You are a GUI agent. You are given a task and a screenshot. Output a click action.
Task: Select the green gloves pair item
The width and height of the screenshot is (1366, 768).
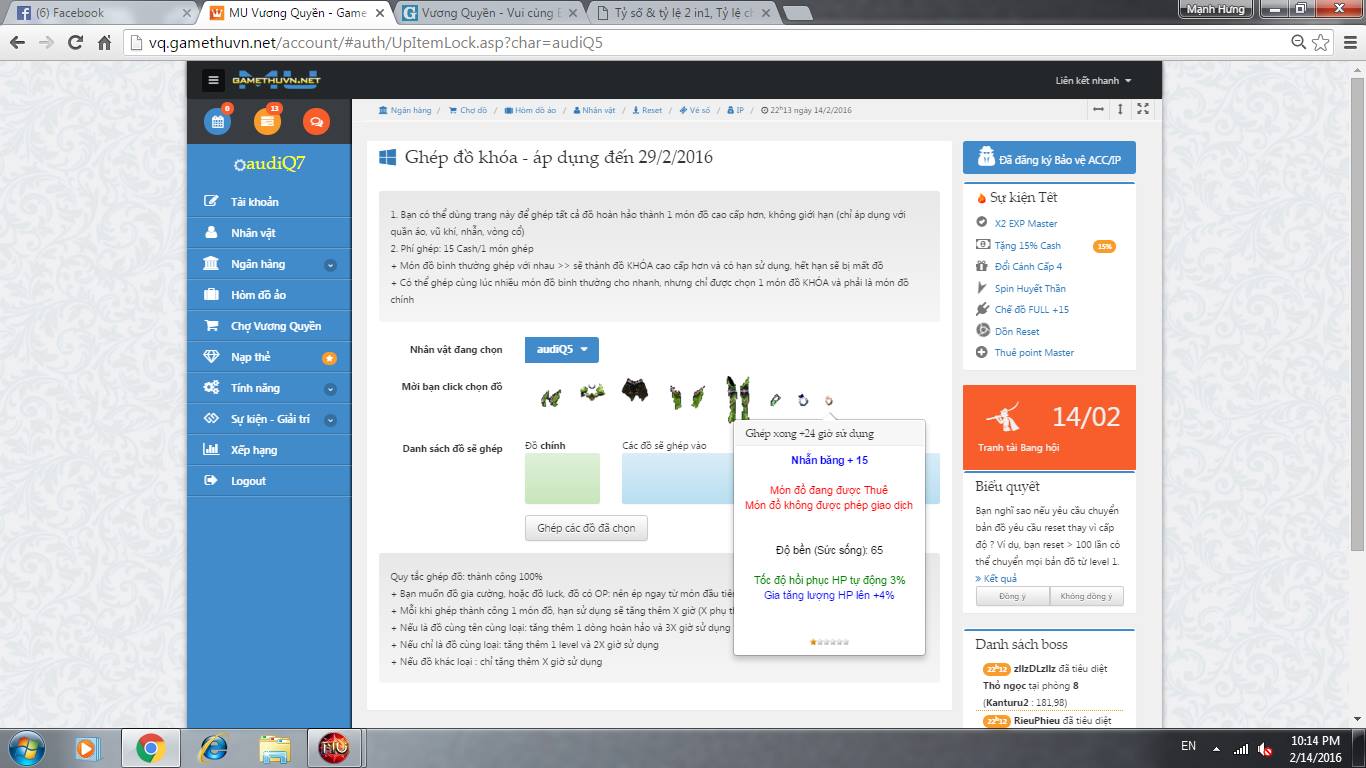tap(688, 396)
